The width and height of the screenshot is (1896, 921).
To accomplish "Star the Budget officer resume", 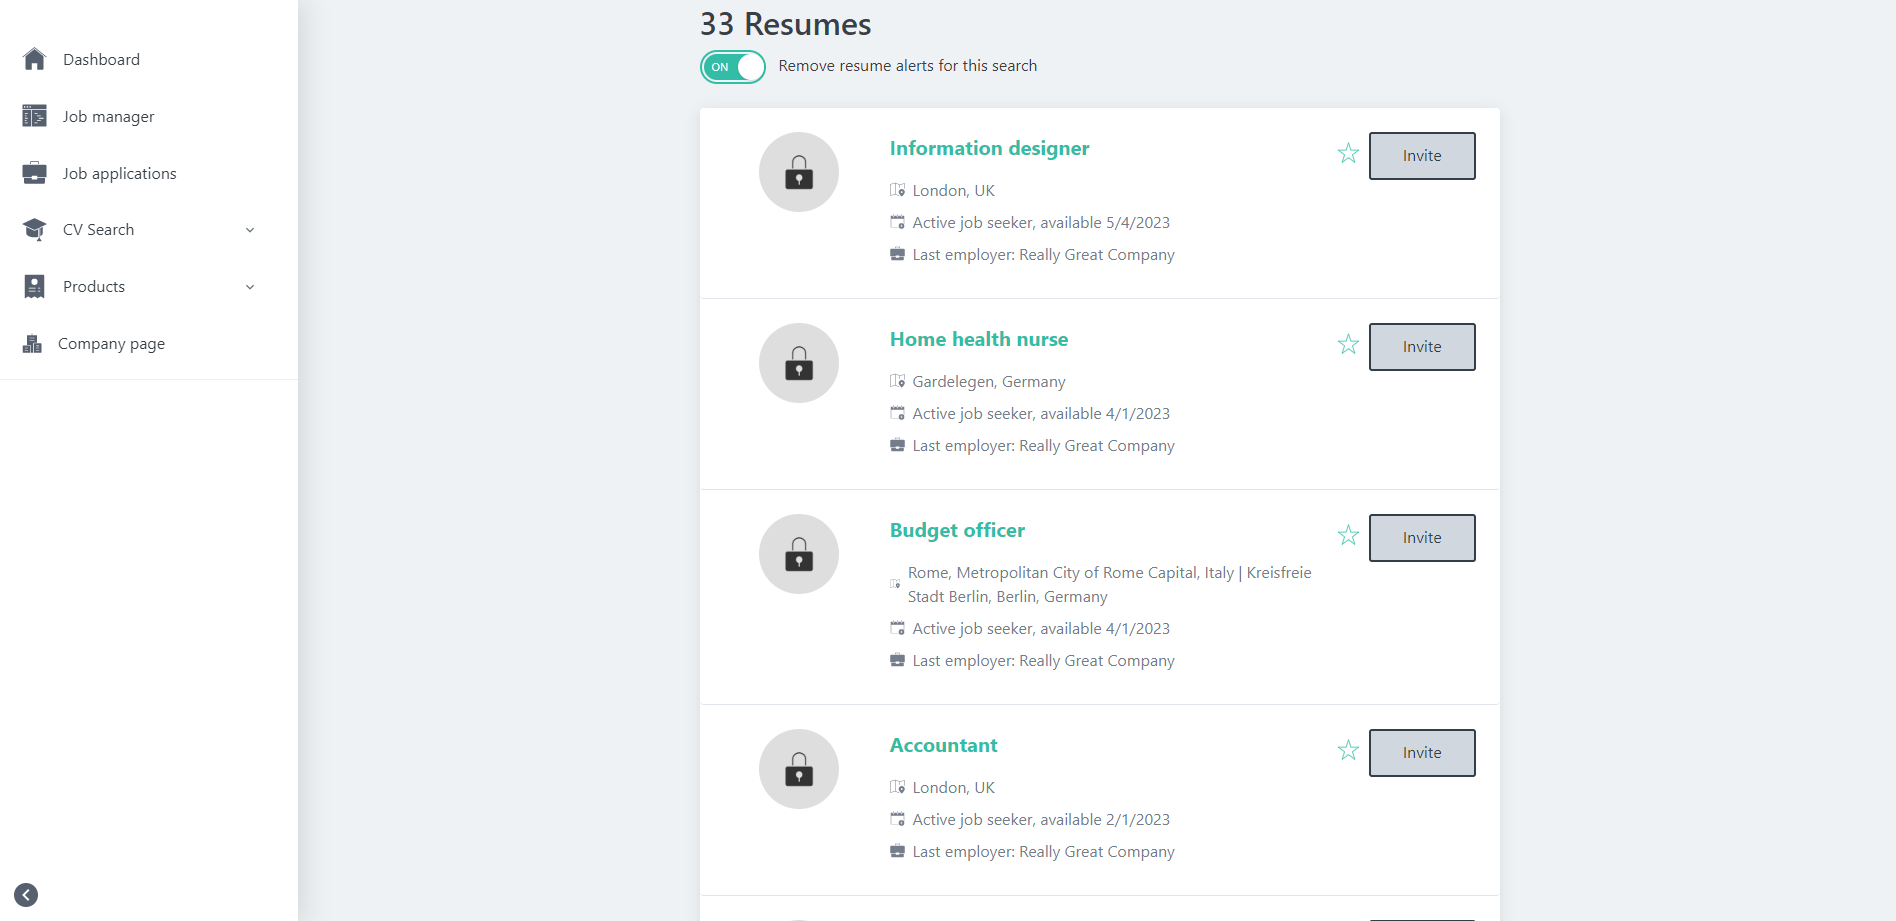I will pos(1348,536).
